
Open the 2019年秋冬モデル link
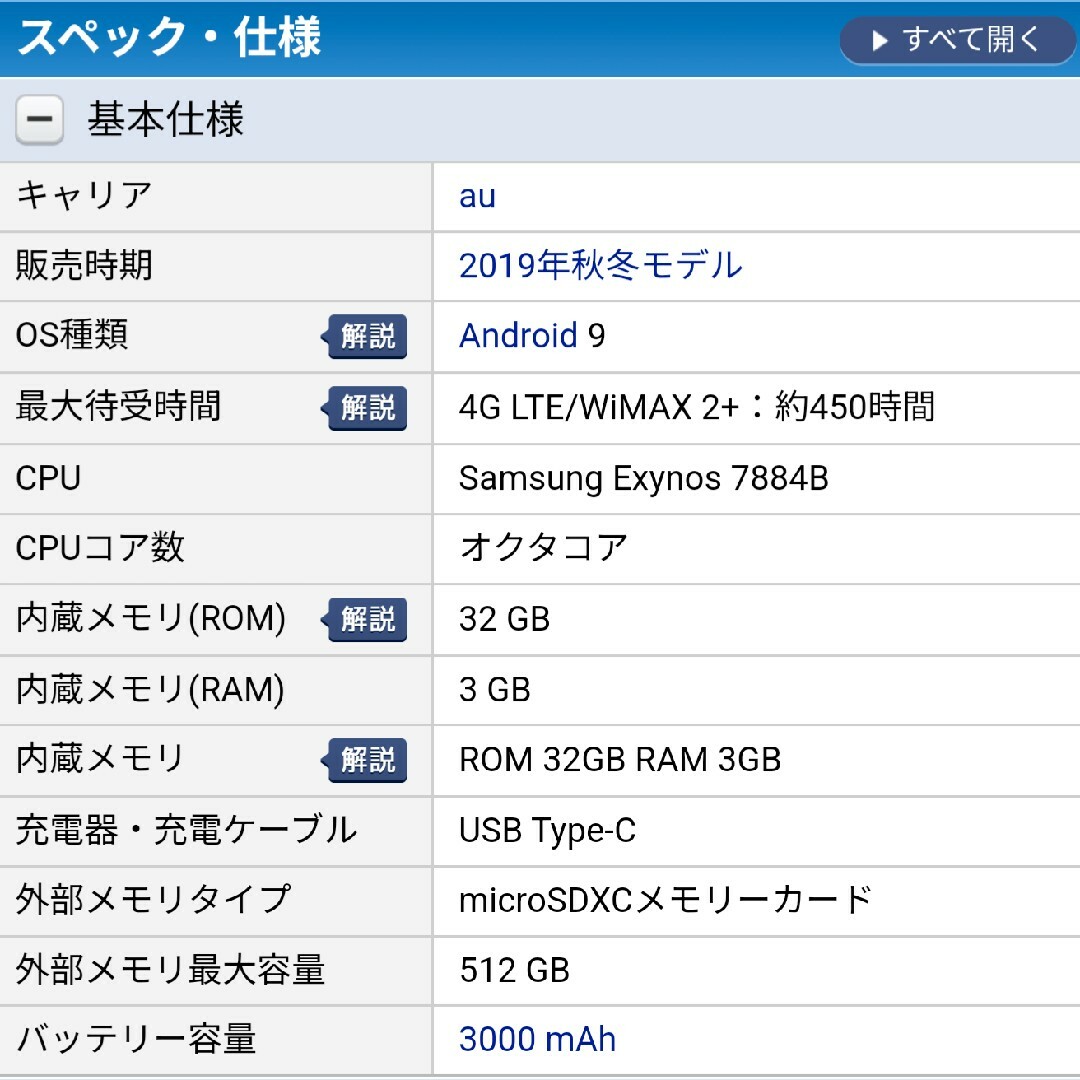[x=601, y=266]
